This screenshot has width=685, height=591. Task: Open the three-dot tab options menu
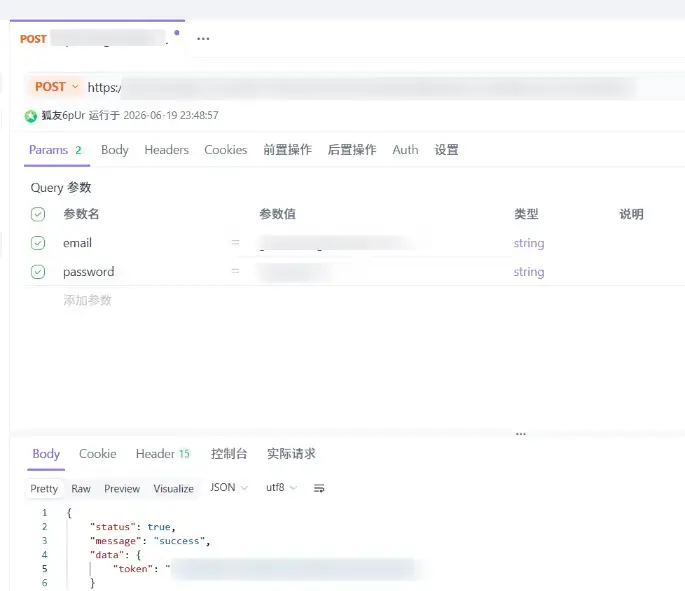pyautogui.click(x=203, y=39)
